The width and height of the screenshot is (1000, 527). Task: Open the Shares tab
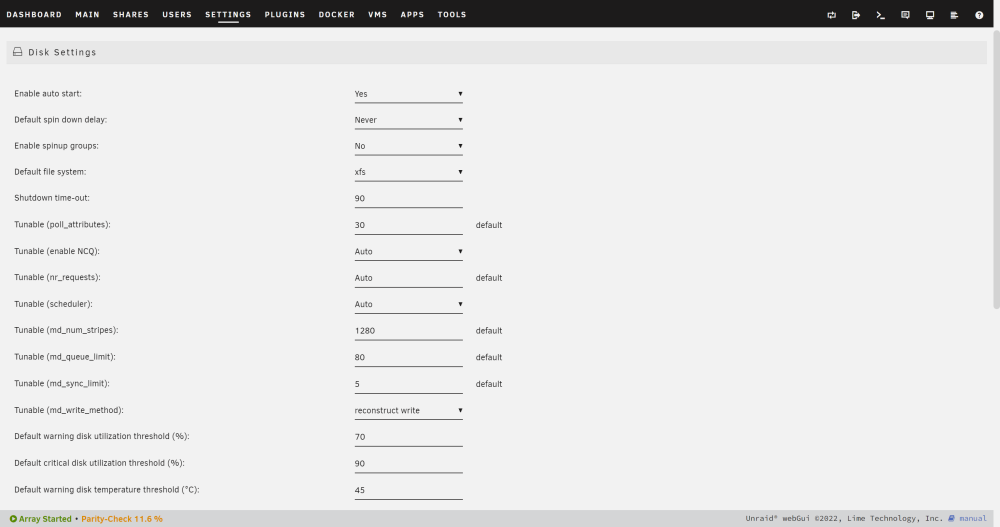click(x=131, y=14)
